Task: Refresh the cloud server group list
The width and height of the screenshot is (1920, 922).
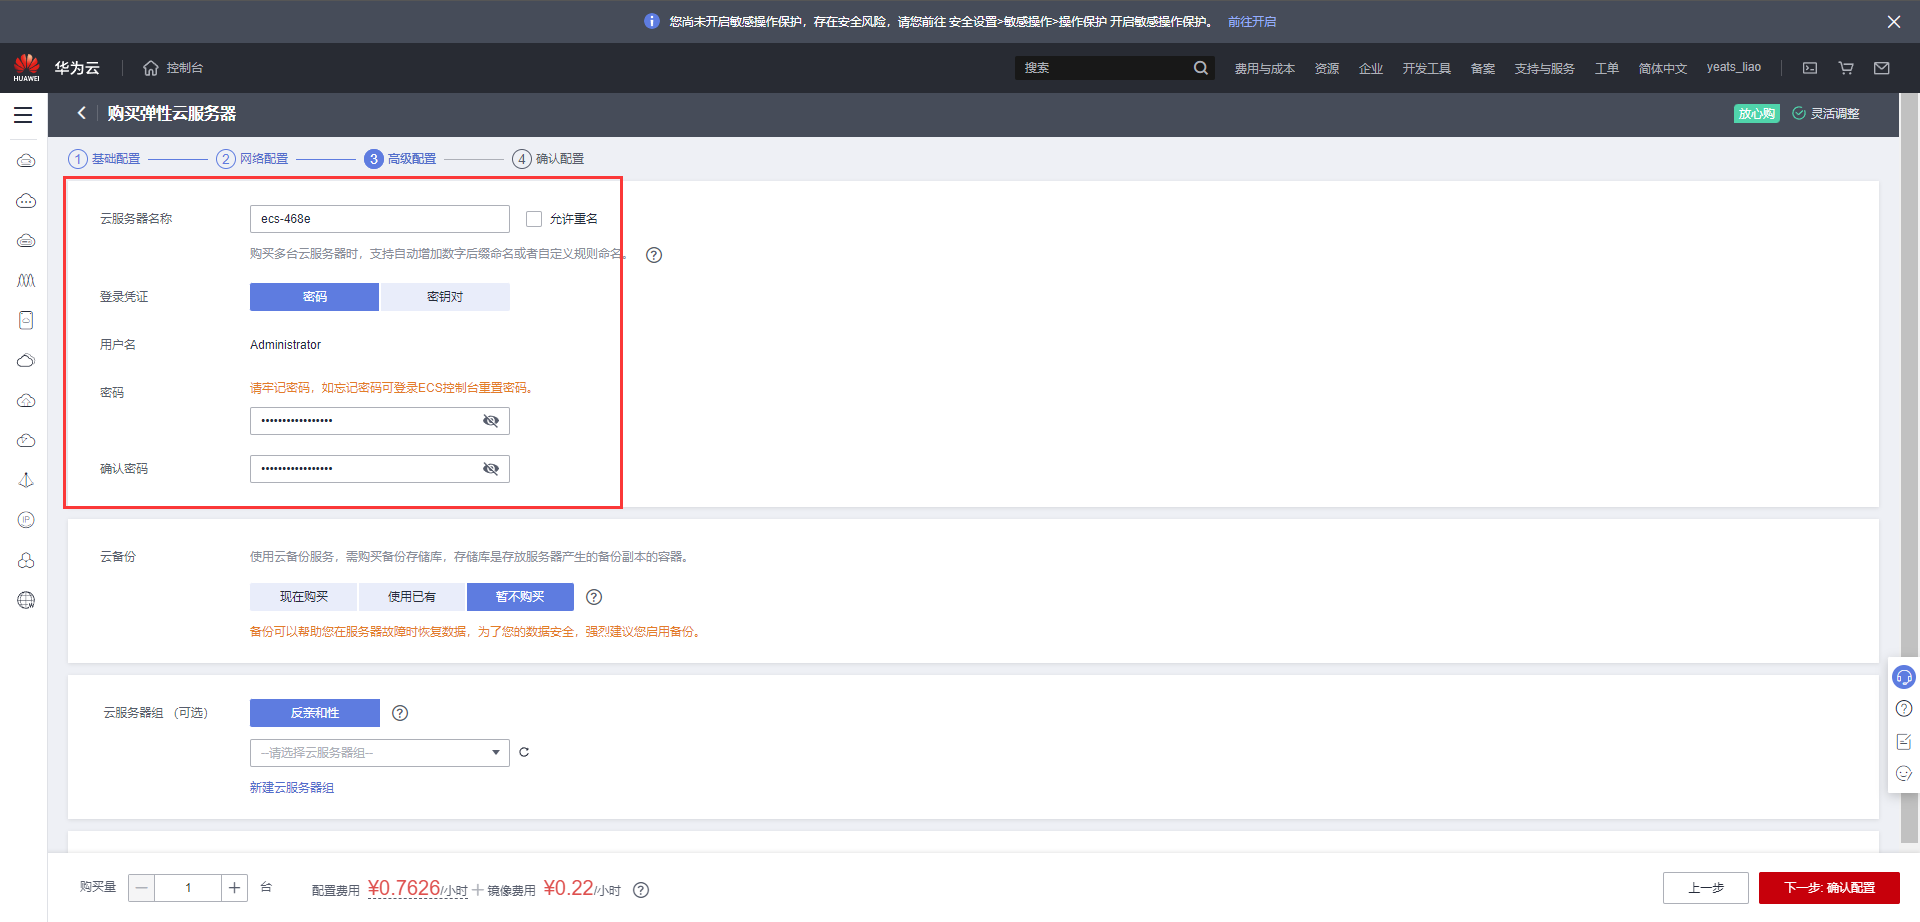Action: 524,752
